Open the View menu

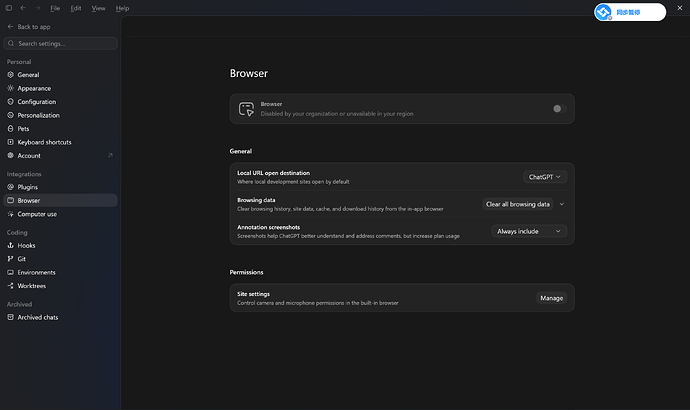[x=98, y=8]
